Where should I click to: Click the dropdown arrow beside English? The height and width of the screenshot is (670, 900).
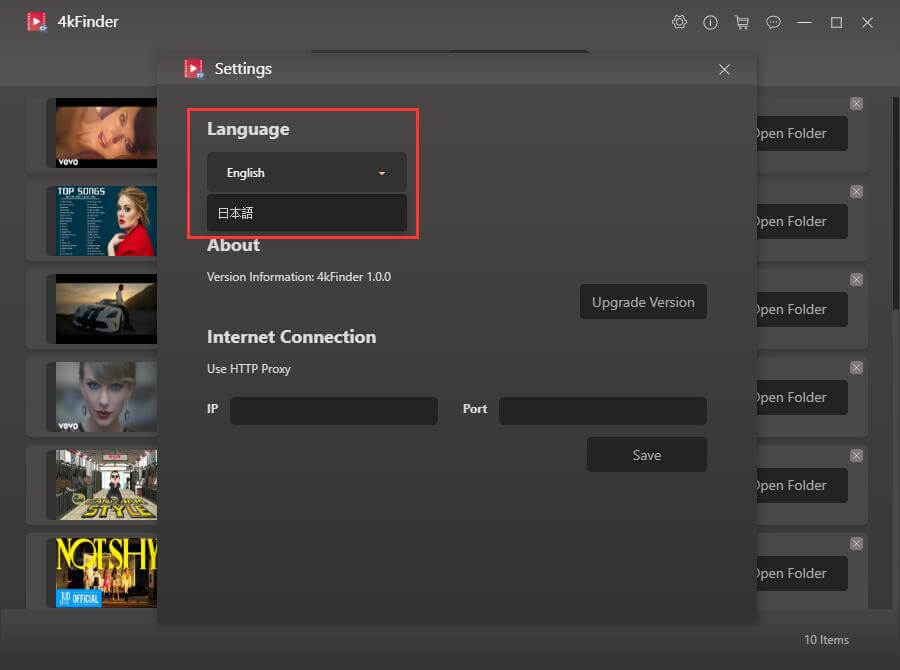382,174
